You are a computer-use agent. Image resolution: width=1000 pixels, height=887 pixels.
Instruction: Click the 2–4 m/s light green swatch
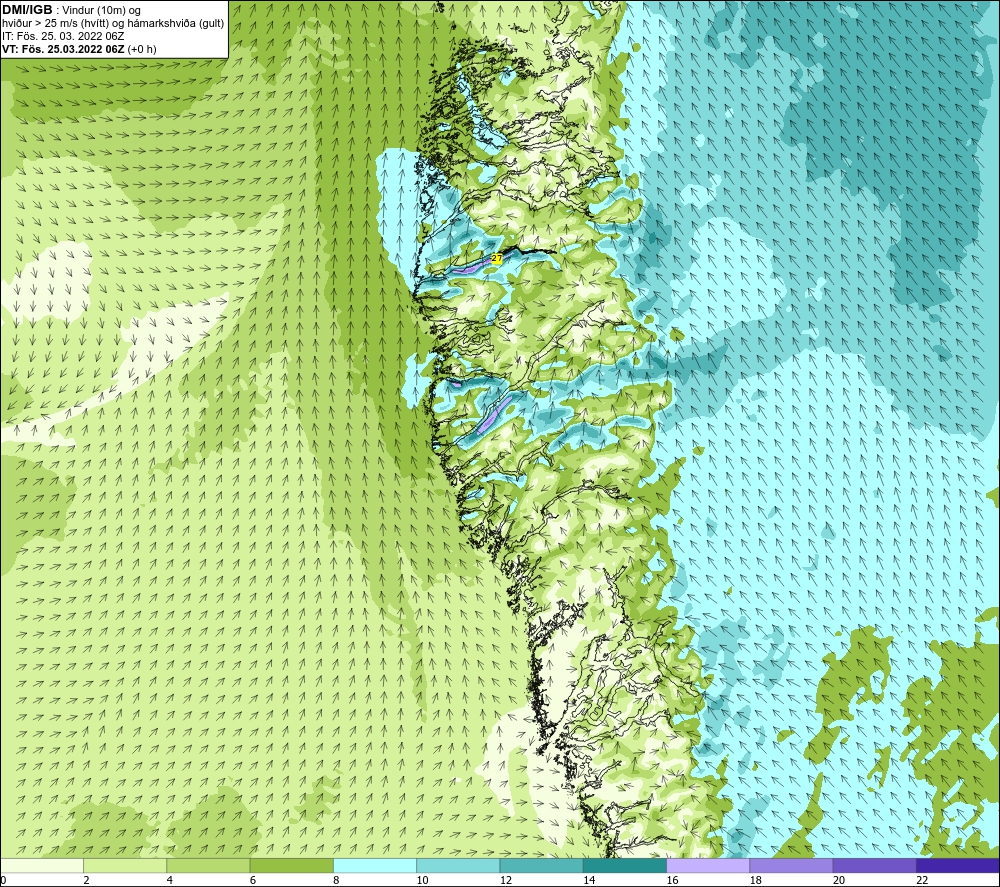coord(125,865)
